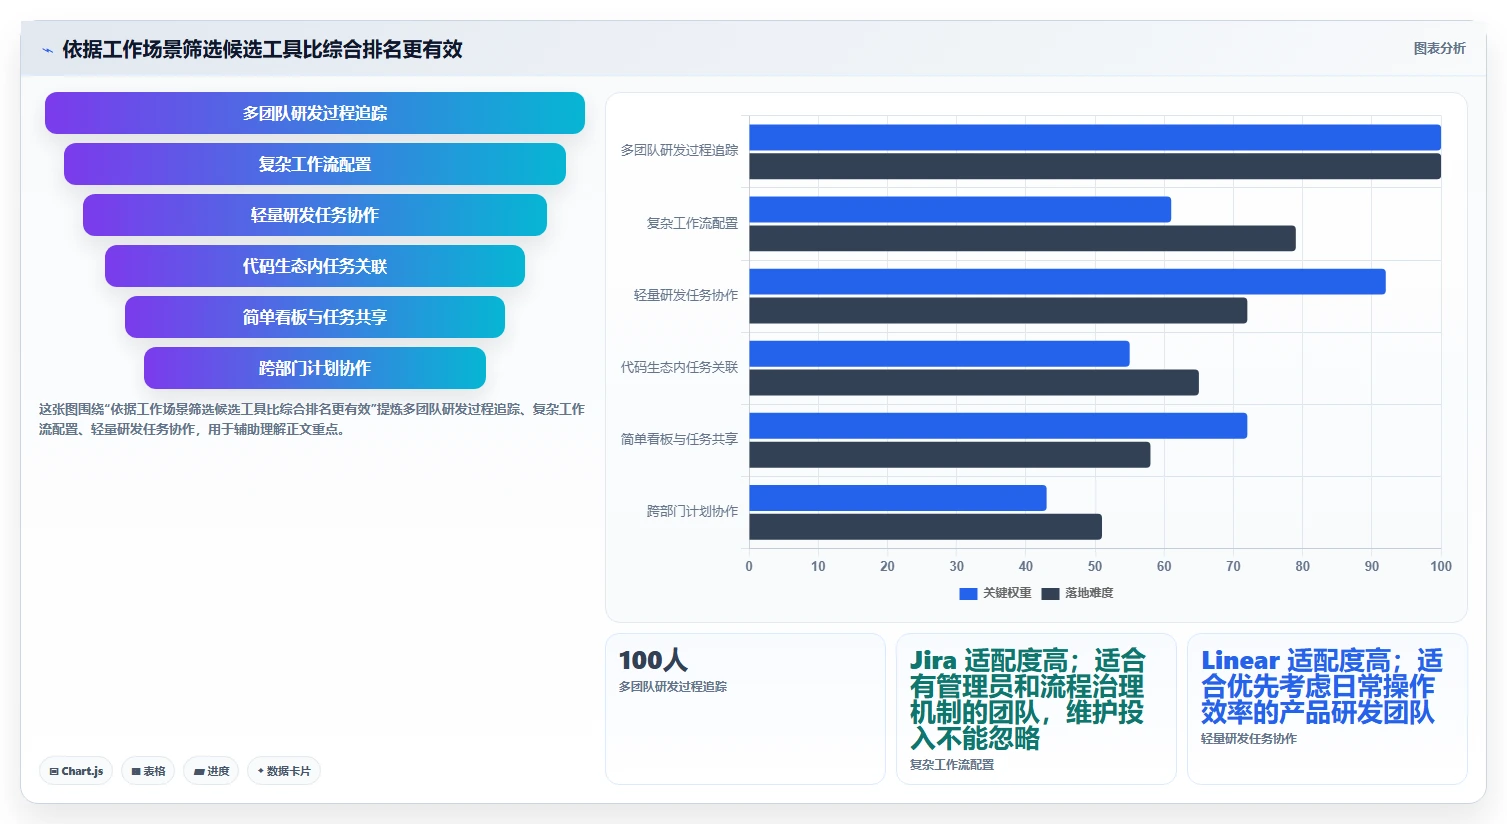Image resolution: width=1507 pixels, height=824 pixels.
Task: Click the dark bar for 轻量研发任务协作
Action: tap(998, 310)
